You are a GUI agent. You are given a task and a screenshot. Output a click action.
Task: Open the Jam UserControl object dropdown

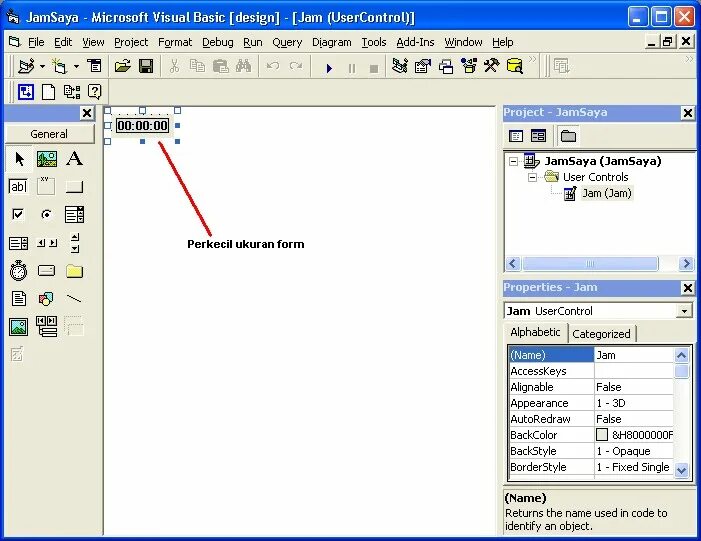pos(684,311)
